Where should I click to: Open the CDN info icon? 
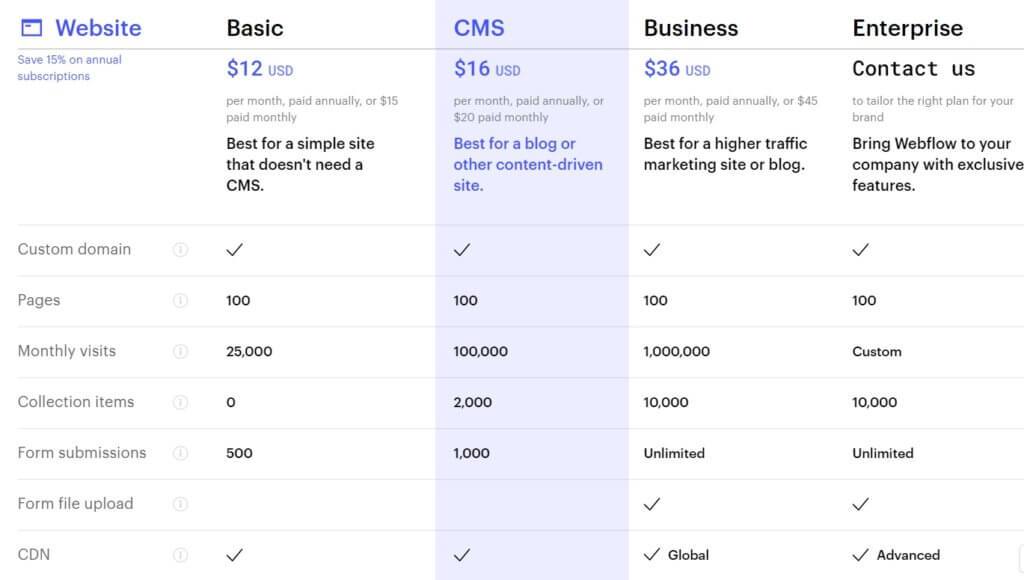click(x=180, y=555)
